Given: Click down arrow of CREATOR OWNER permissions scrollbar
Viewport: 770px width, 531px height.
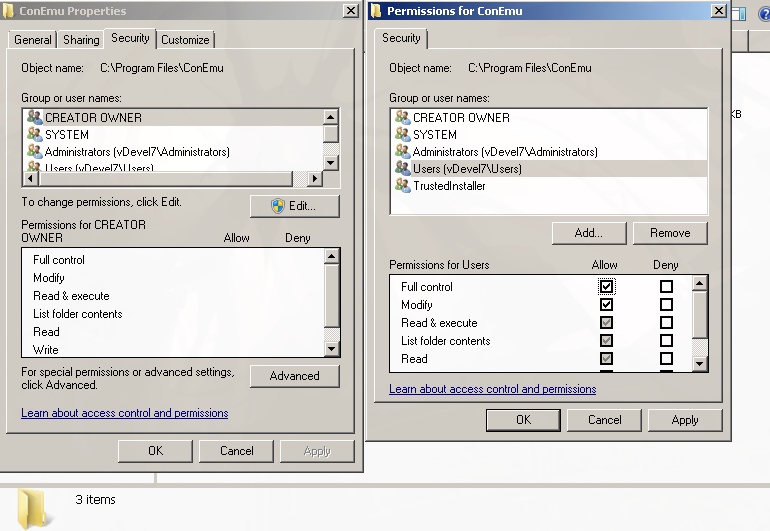Looking at the screenshot, I should pyautogui.click(x=332, y=349).
